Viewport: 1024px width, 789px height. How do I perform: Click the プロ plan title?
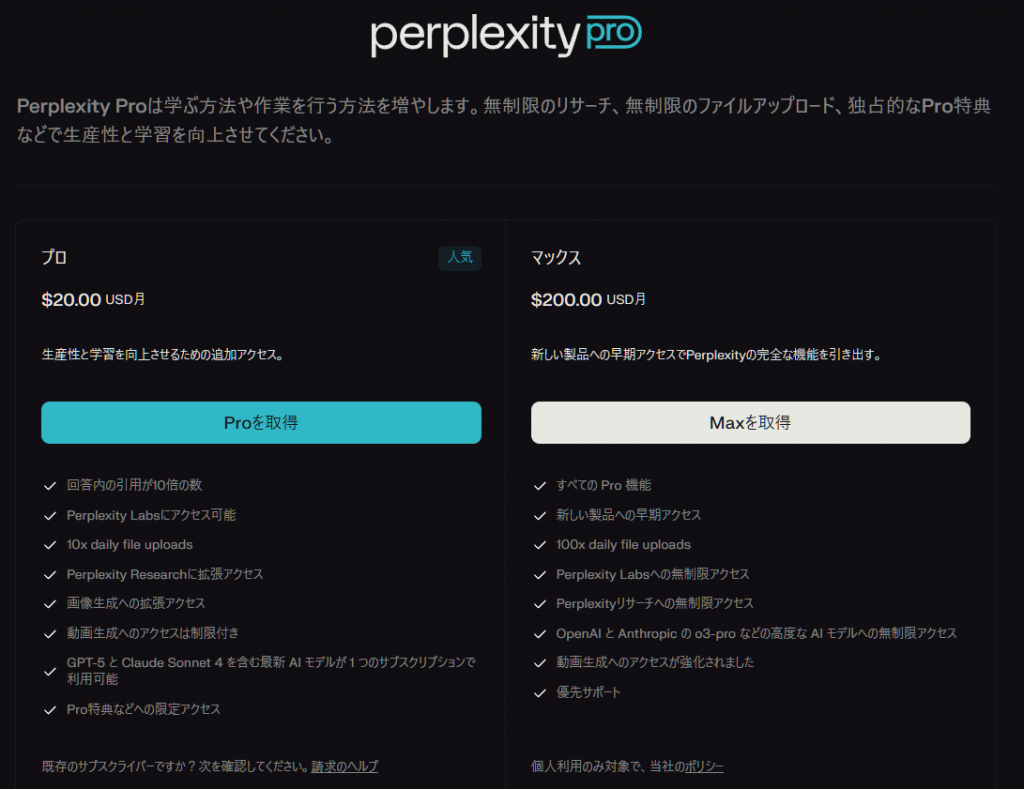click(x=54, y=258)
